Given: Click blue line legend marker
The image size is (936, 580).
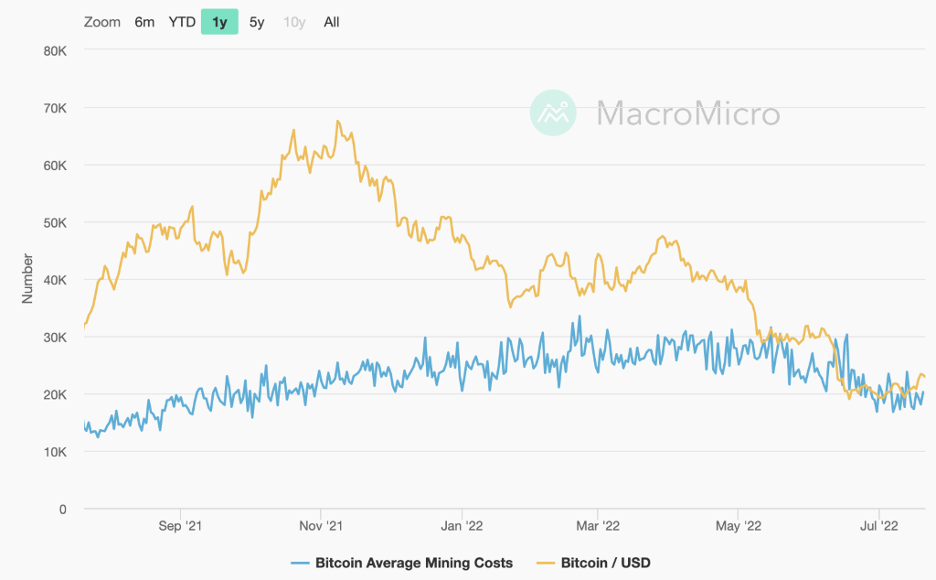Looking at the screenshot, I should (300, 563).
